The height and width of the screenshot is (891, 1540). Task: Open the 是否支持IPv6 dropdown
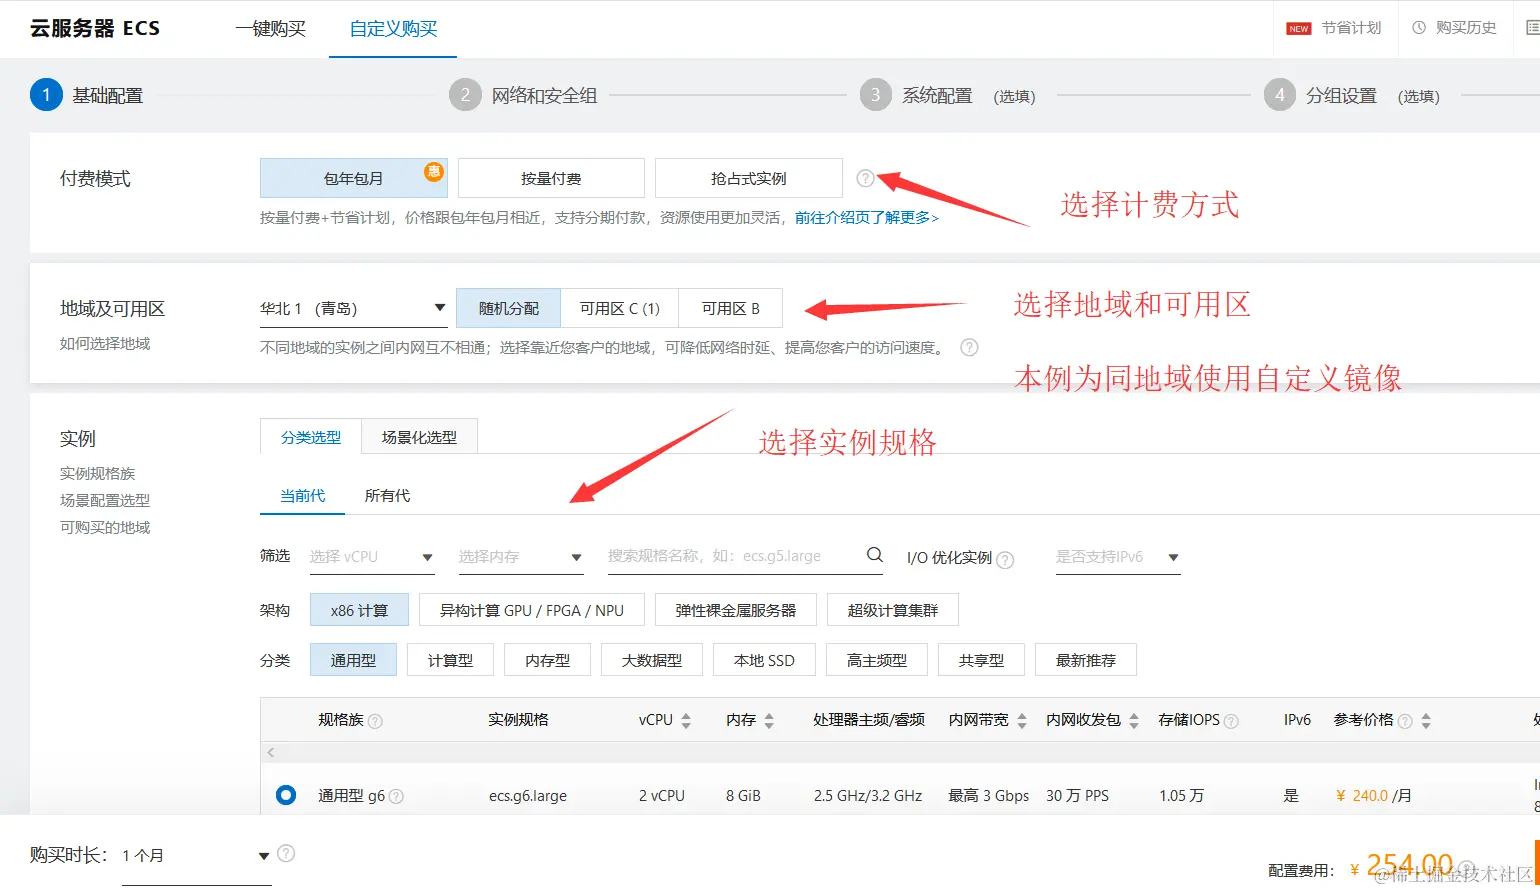[x=1118, y=556]
